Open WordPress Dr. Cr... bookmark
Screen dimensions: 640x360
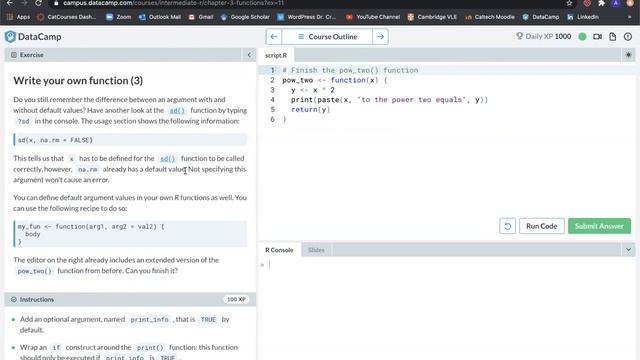pos(307,17)
